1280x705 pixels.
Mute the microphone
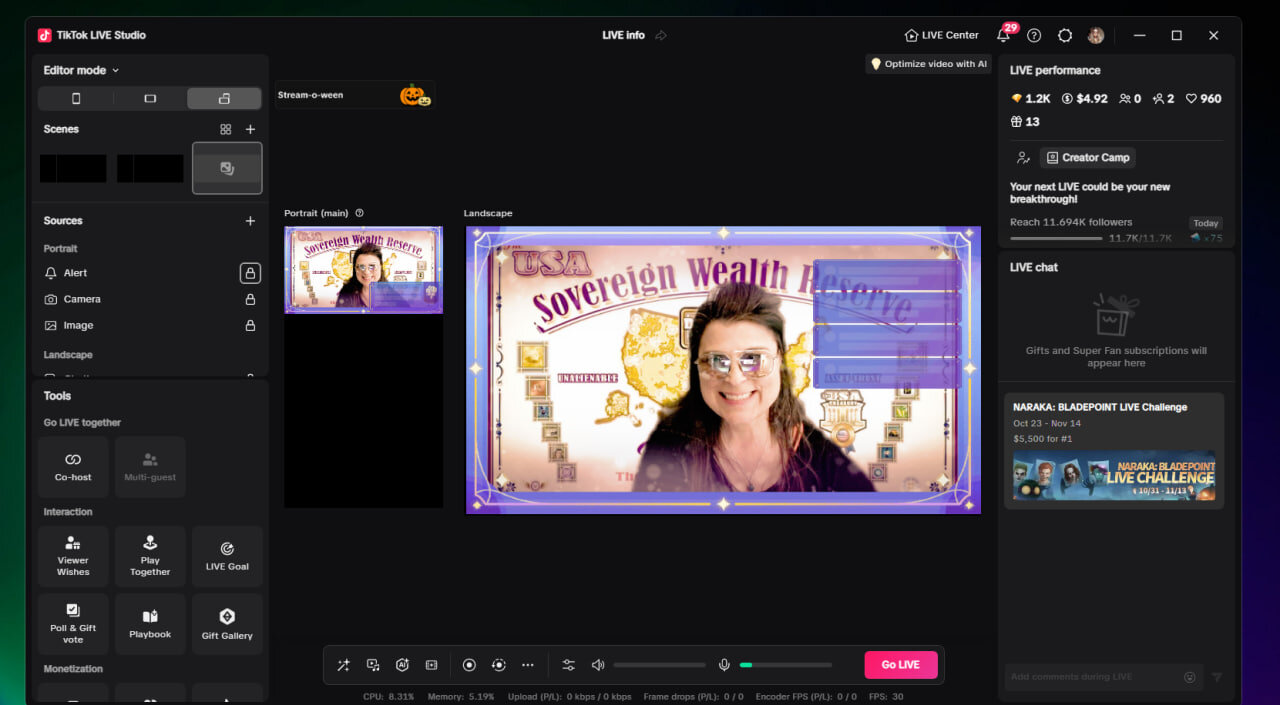click(725, 665)
